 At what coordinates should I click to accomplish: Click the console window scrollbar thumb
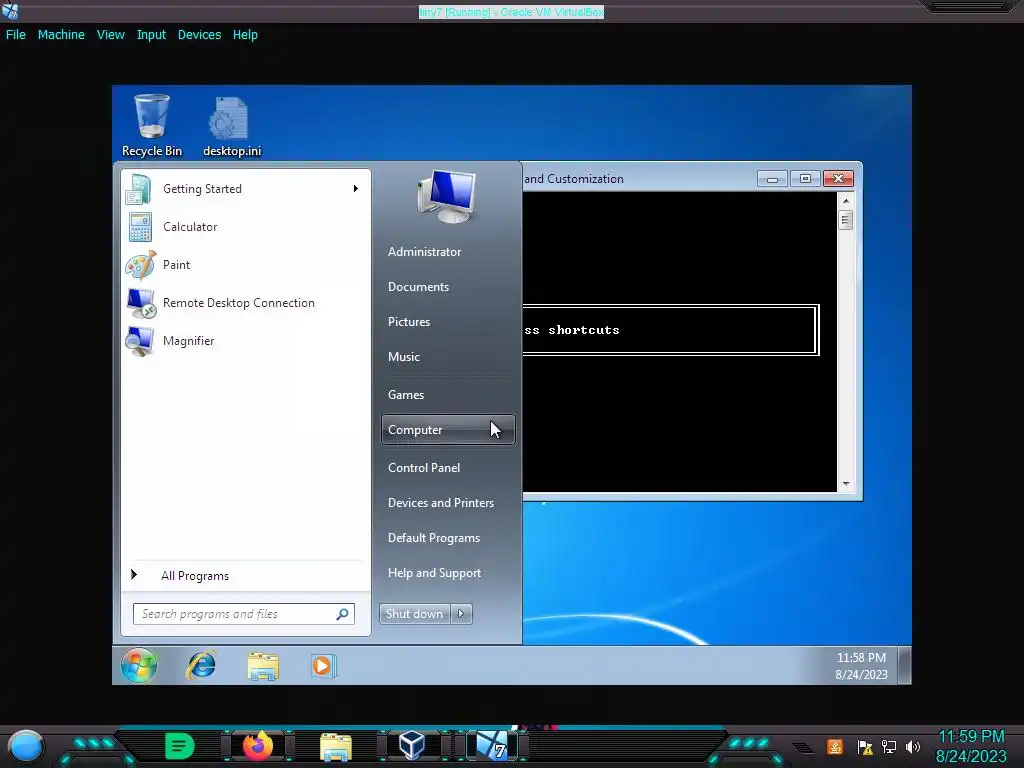pos(846,220)
